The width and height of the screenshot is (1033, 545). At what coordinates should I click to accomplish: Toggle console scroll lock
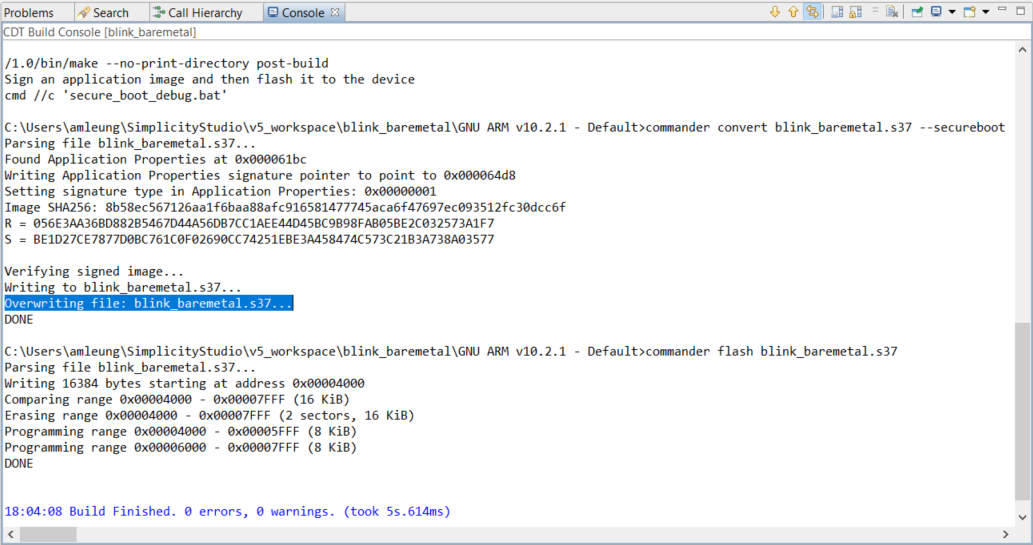point(856,12)
